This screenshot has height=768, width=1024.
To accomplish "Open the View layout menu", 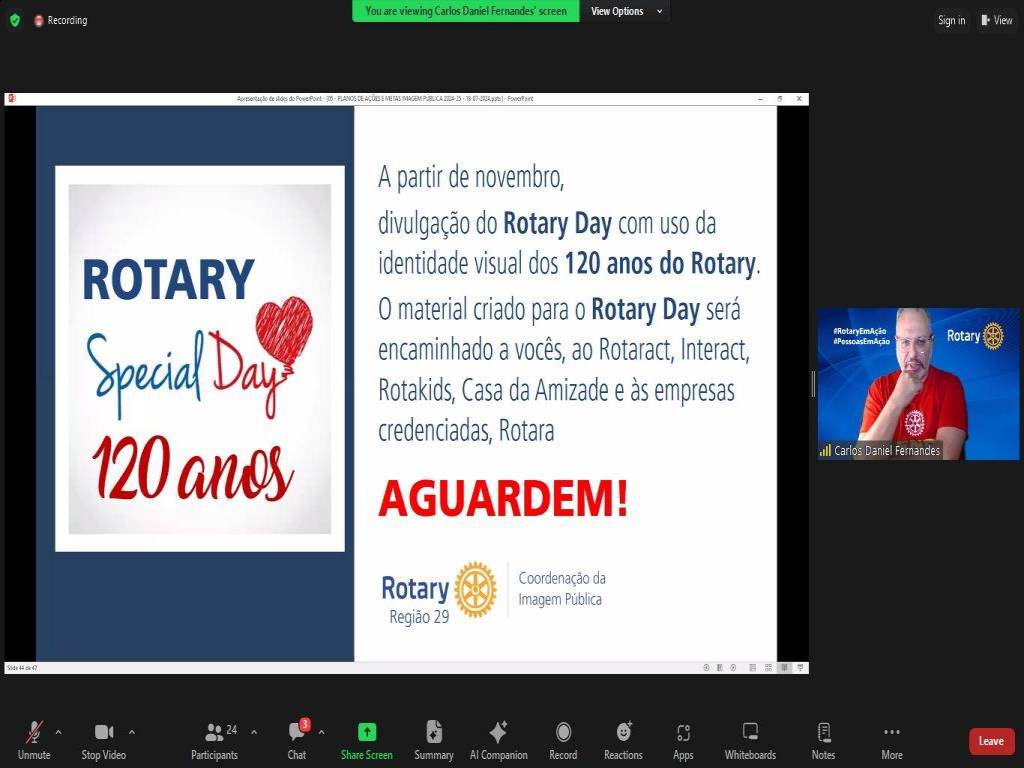I will pos(996,20).
